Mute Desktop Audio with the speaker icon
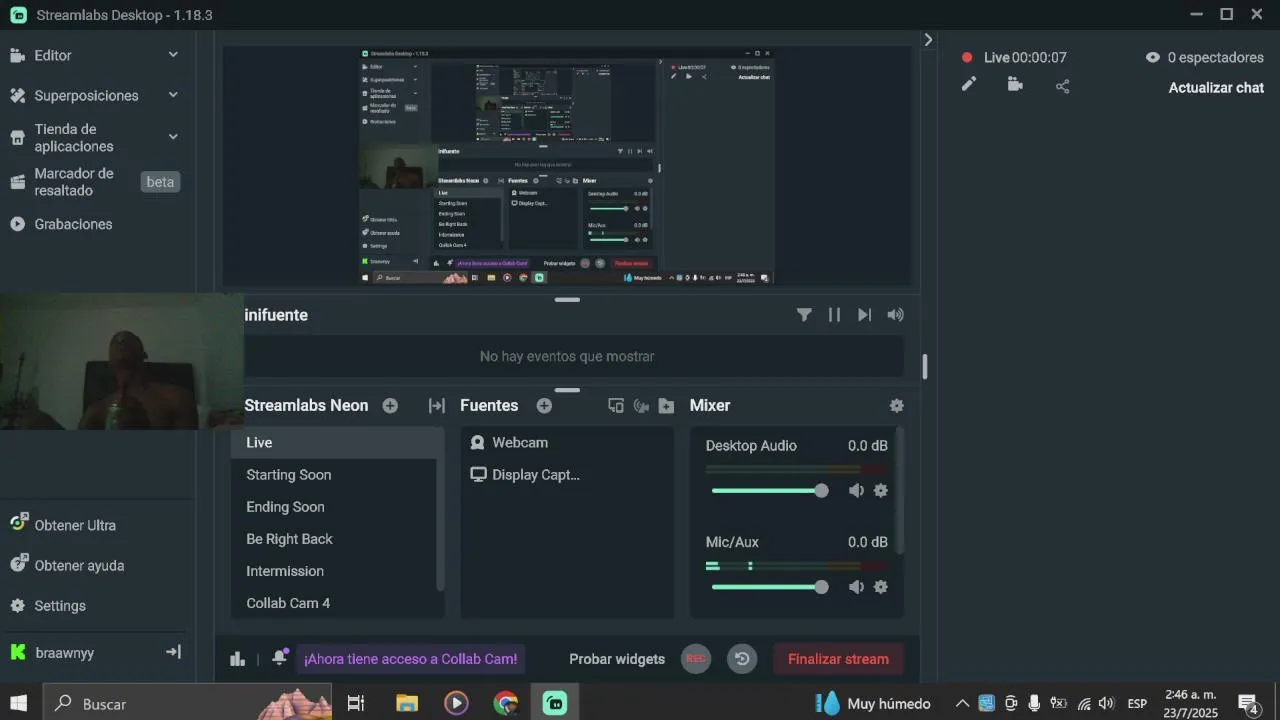The width and height of the screenshot is (1280, 720). [x=856, y=490]
